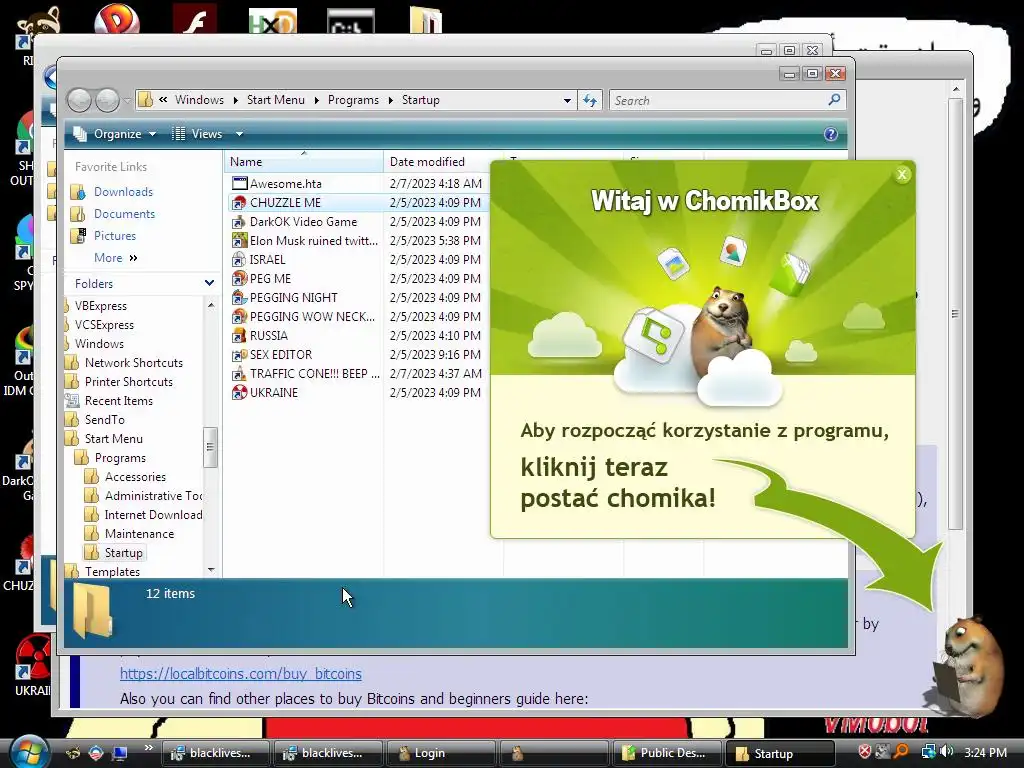
Task: Open the Pictures favorite link
Action: (x=115, y=236)
